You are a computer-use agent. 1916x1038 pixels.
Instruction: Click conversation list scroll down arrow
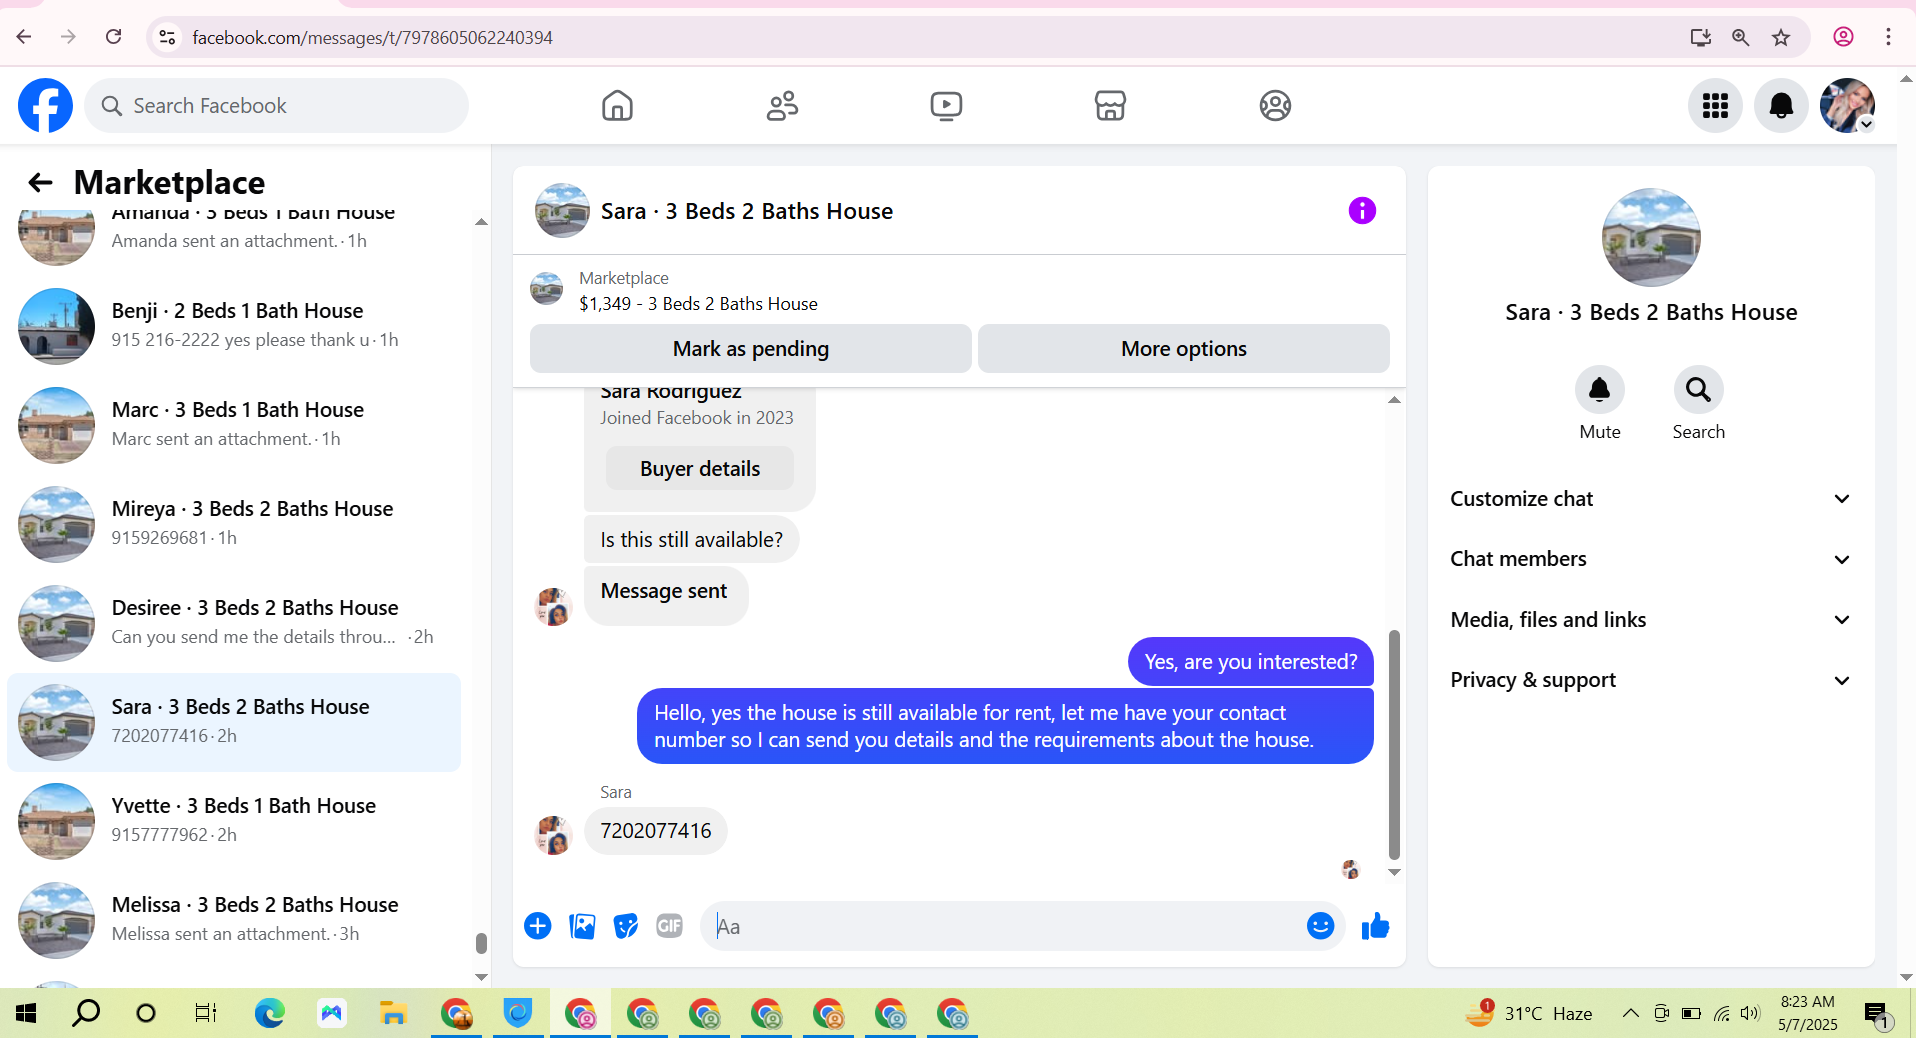[481, 977]
